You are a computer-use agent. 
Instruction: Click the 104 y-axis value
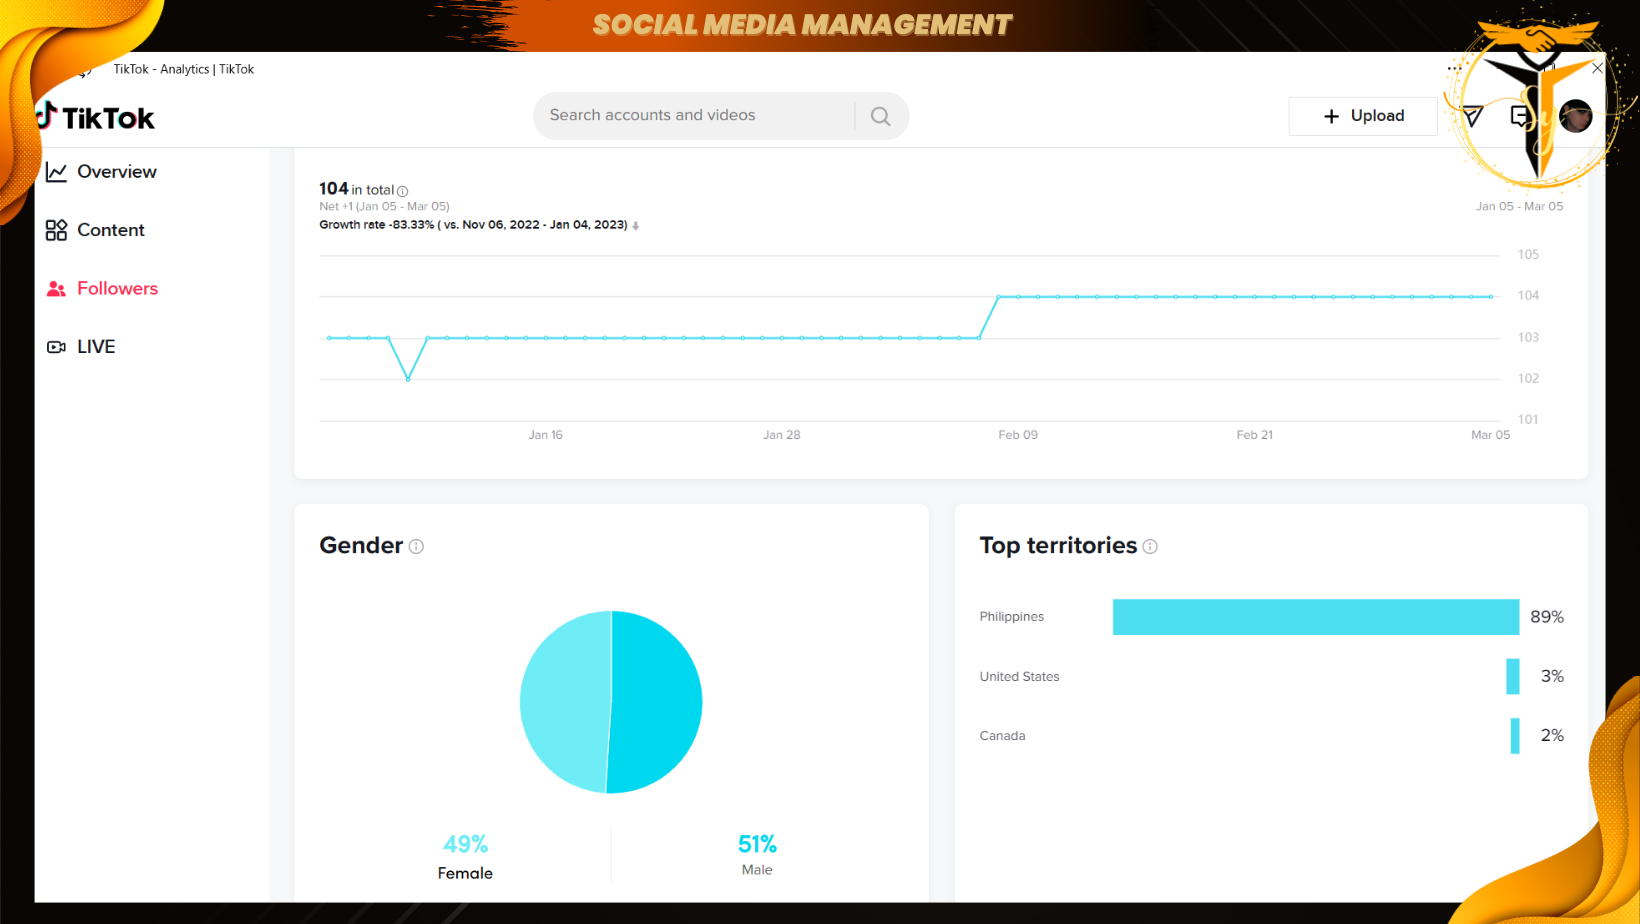[1528, 296]
